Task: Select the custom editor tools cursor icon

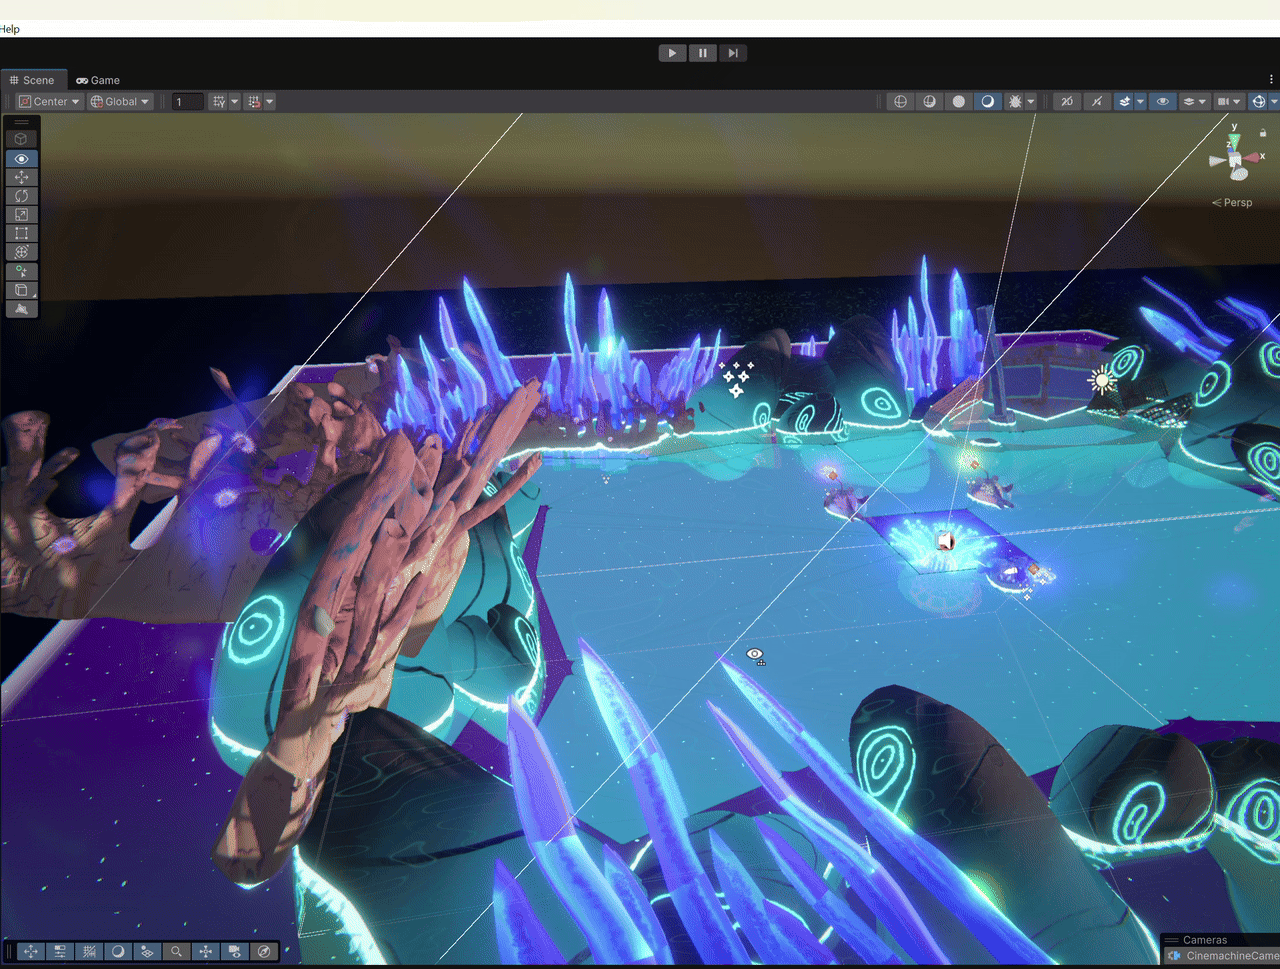Action: coord(21,272)
